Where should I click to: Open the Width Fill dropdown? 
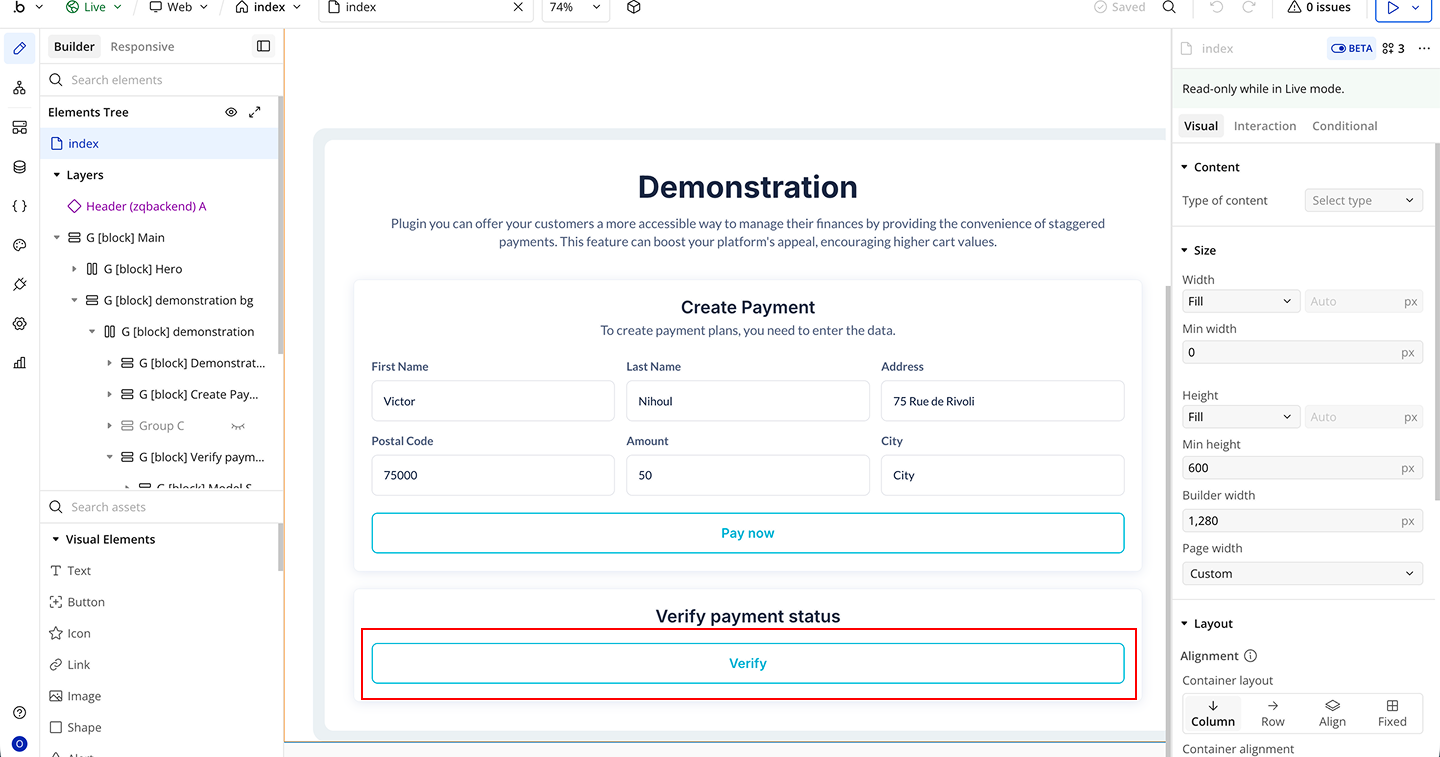[x=1240, y=301]
